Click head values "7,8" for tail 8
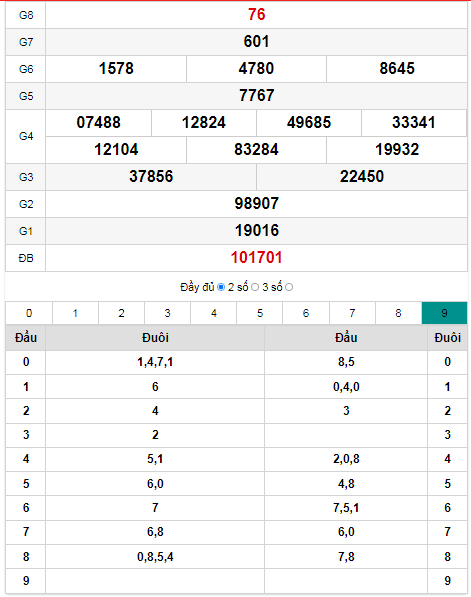This screenshot has height=597, width=471. [x=346, y=557]
